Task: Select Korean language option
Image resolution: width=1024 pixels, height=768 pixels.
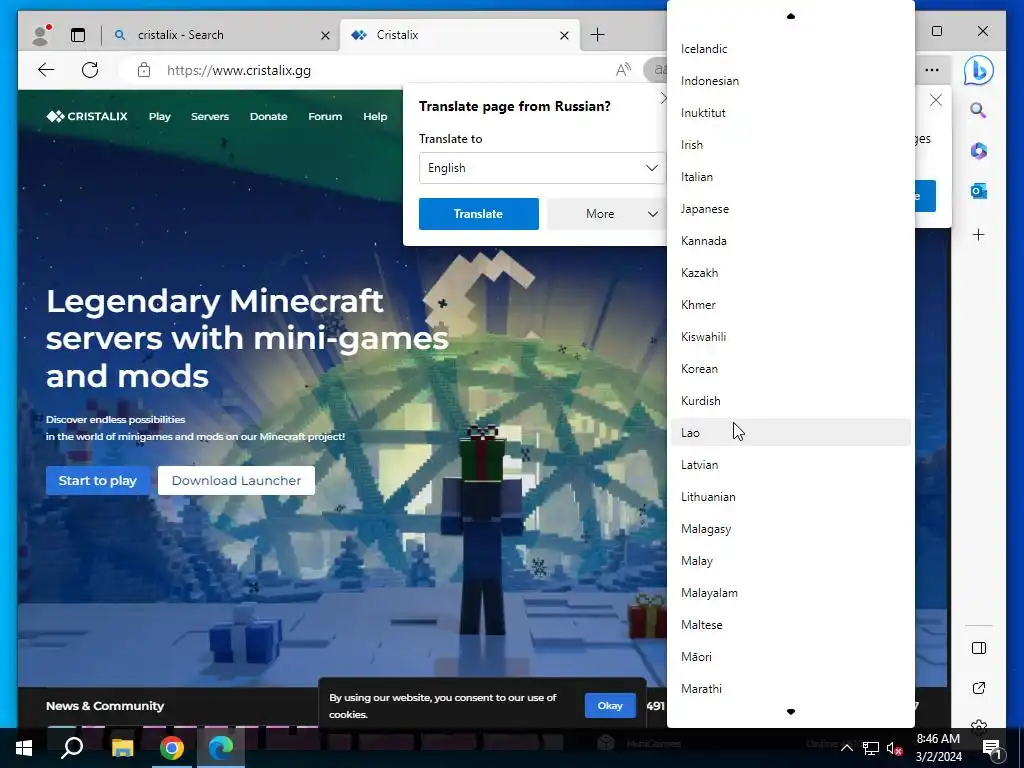Action: click(x=791, y=369)
